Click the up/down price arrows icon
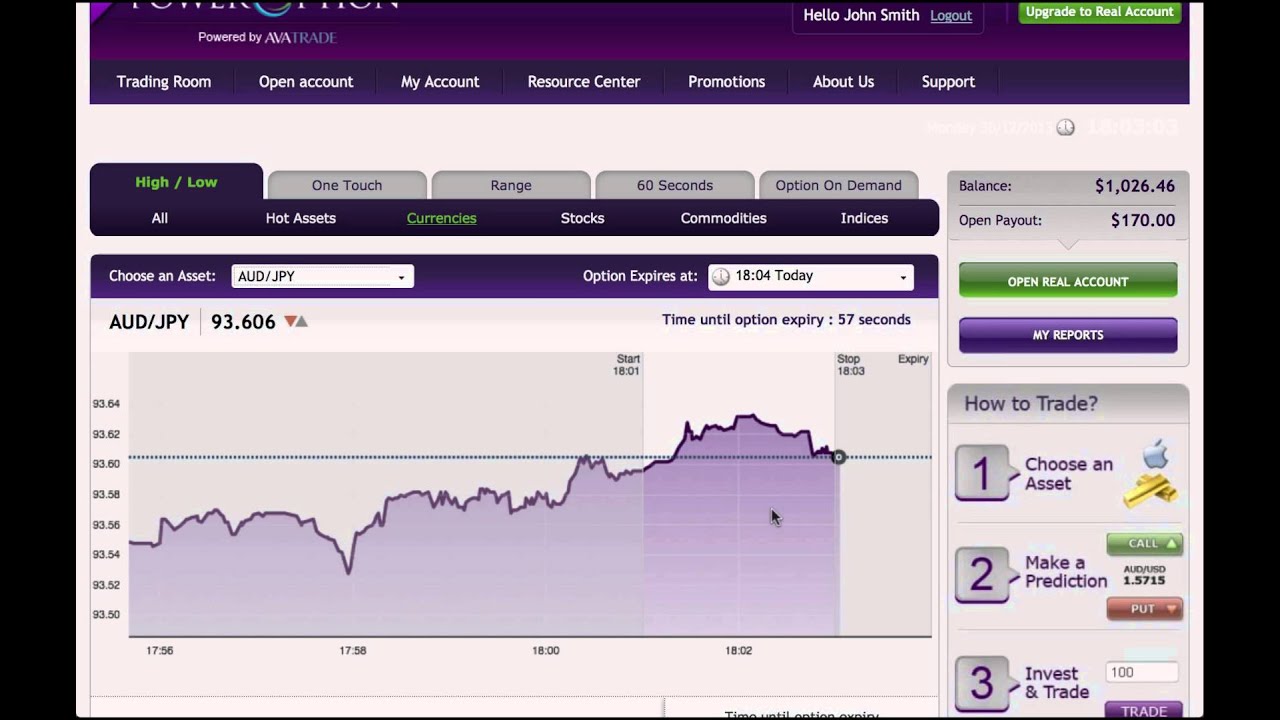The height and width of the screenshot is (720, 1280). pyautogui.click(x=296, y=321)
